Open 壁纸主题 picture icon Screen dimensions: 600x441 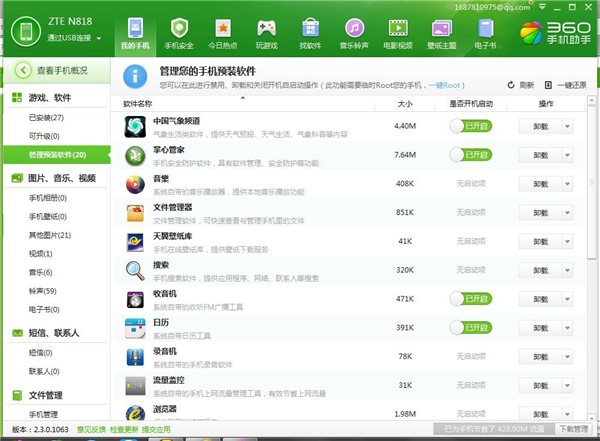click(x=442, y=28)
